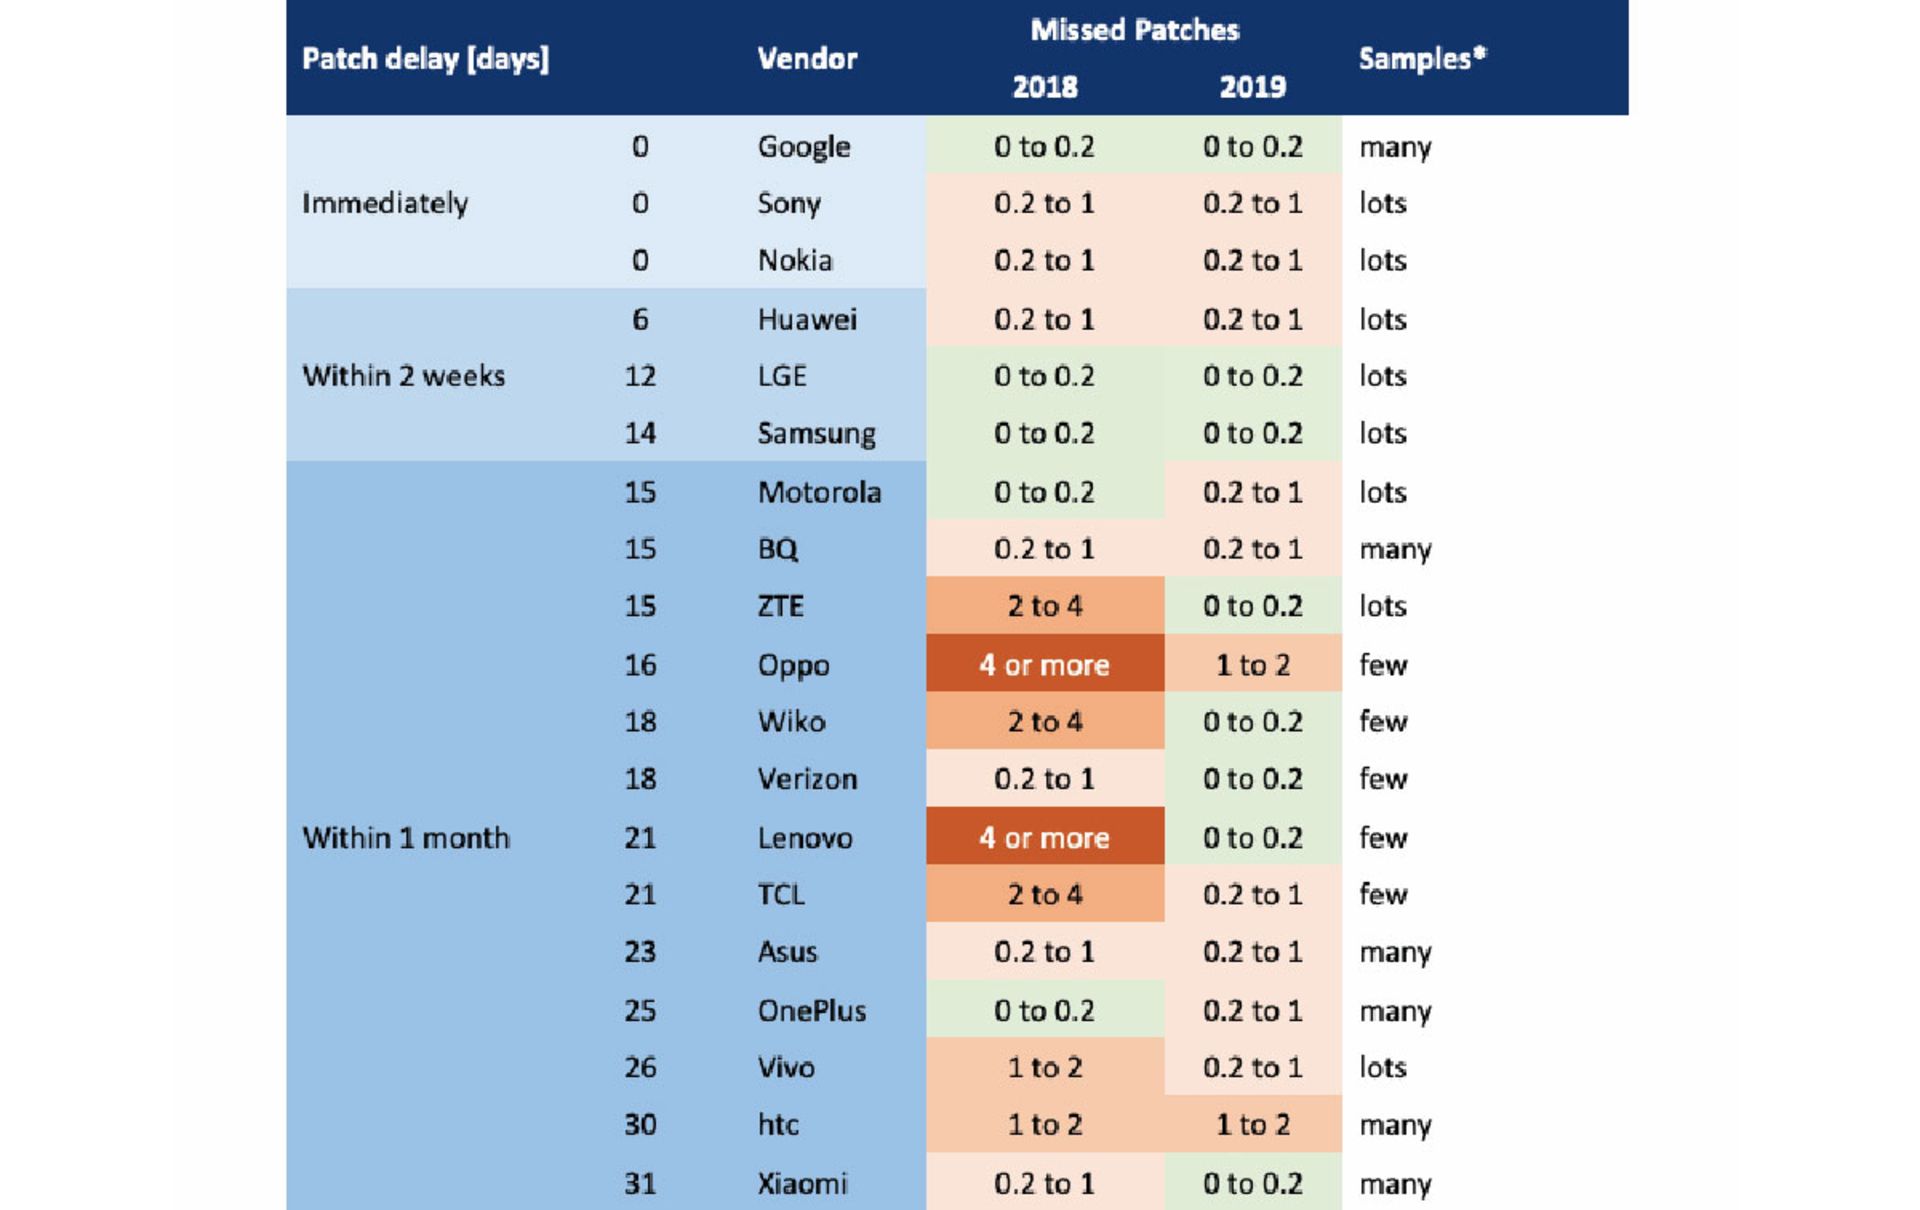Click Motorola's 2019 0.2 to 1 cell
Viewport: 1920px width, 1210px height.
1252,492
